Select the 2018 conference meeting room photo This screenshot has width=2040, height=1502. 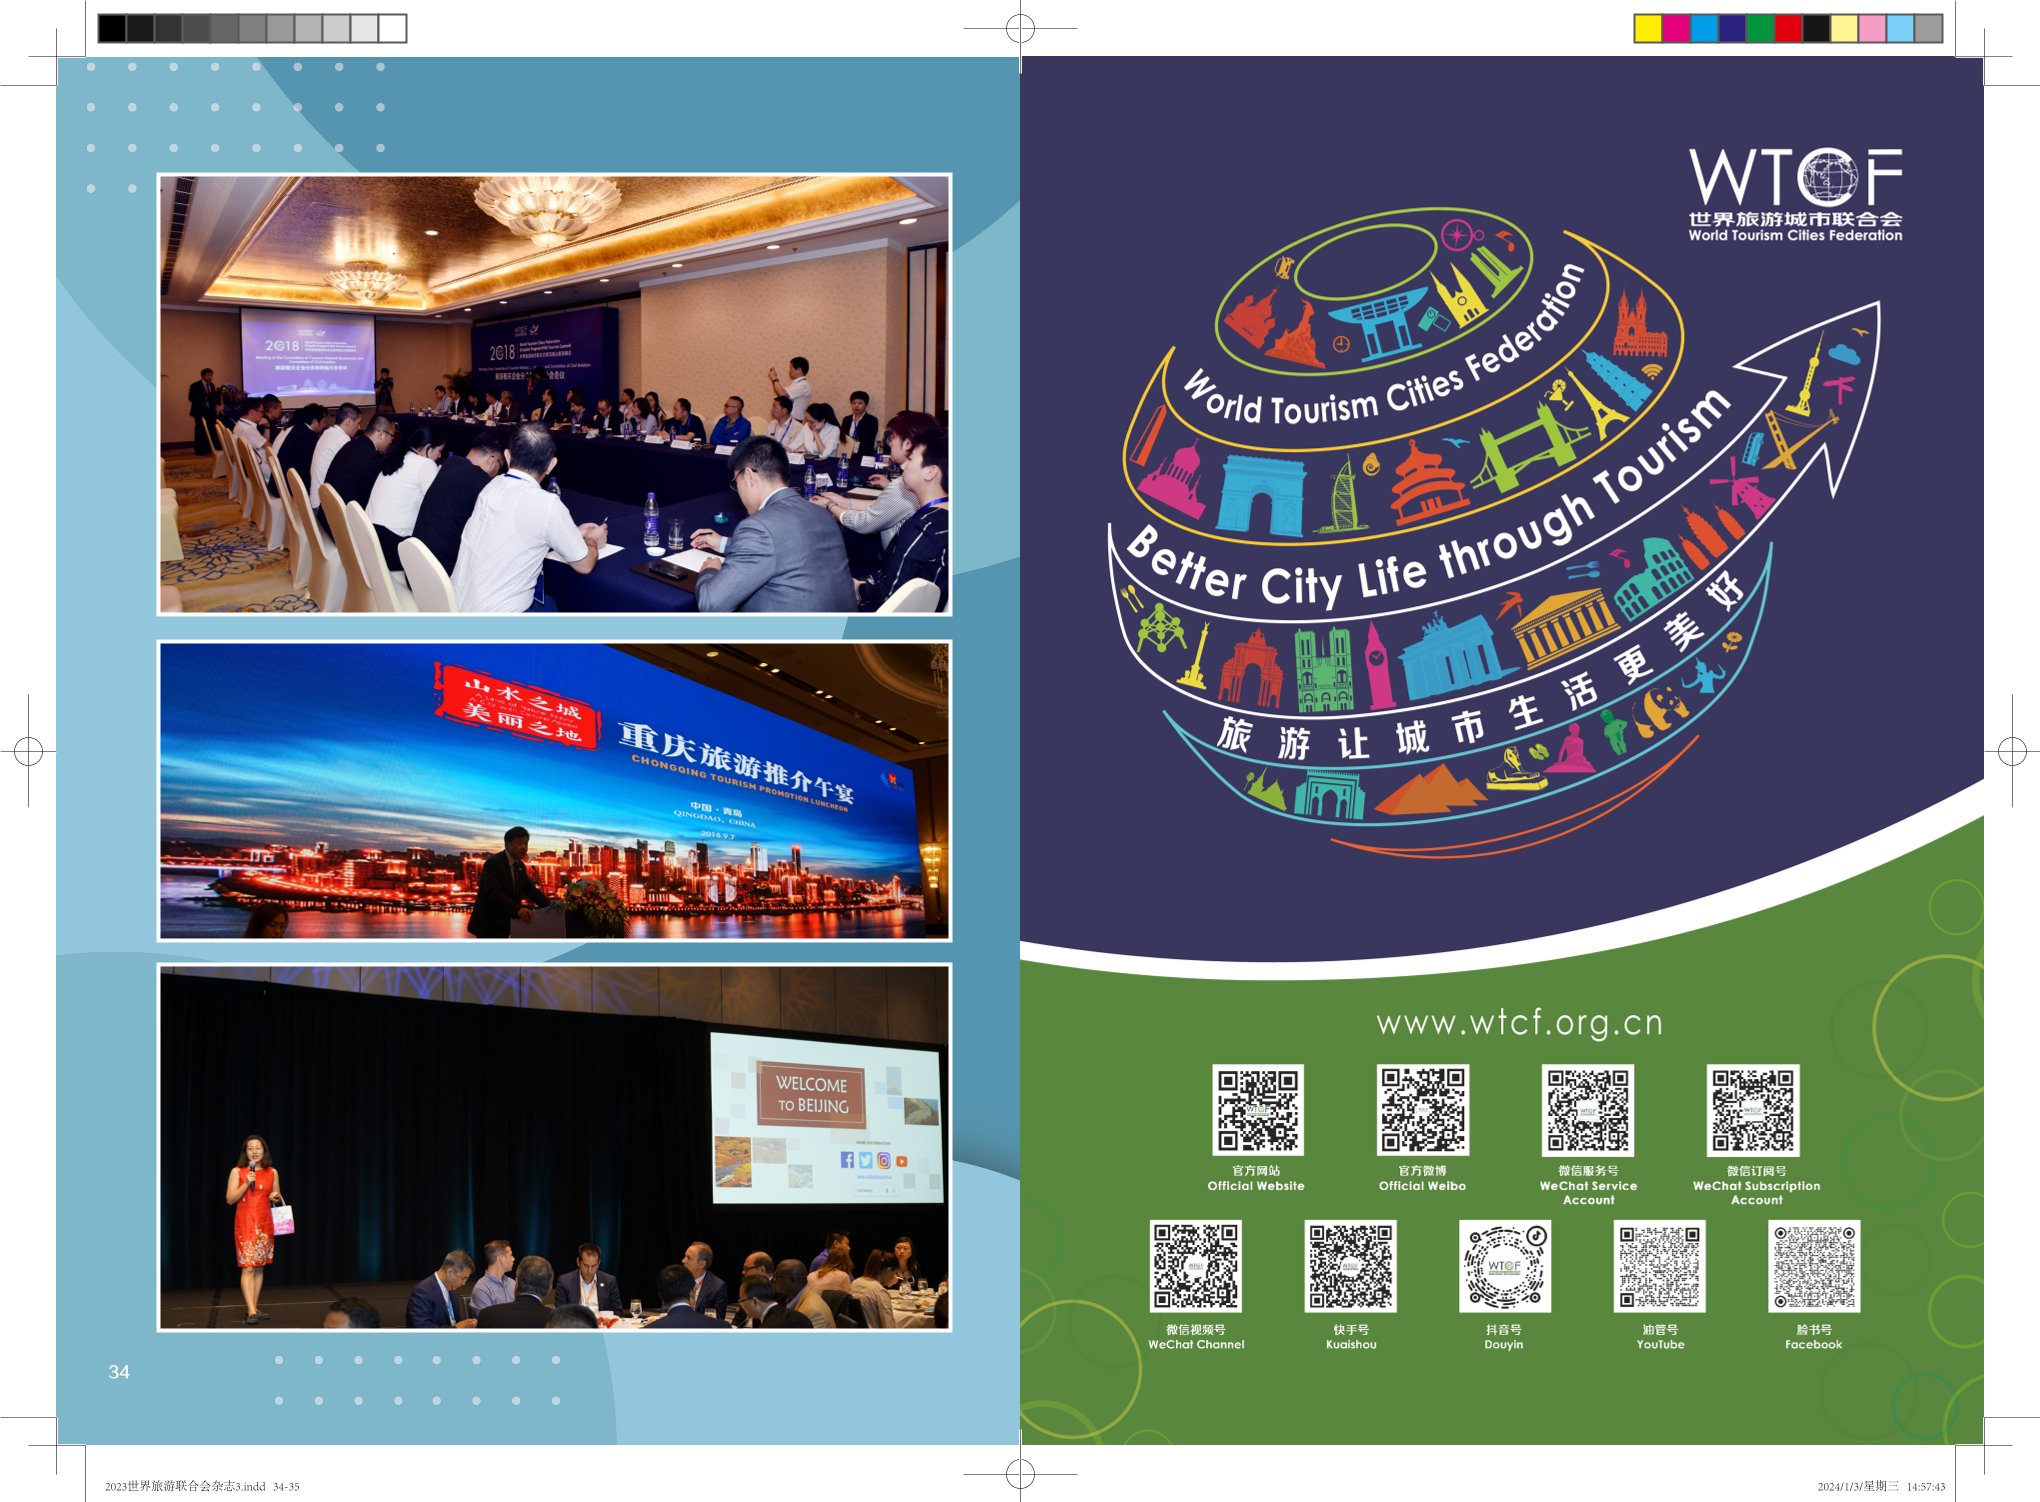click(554, 394)
